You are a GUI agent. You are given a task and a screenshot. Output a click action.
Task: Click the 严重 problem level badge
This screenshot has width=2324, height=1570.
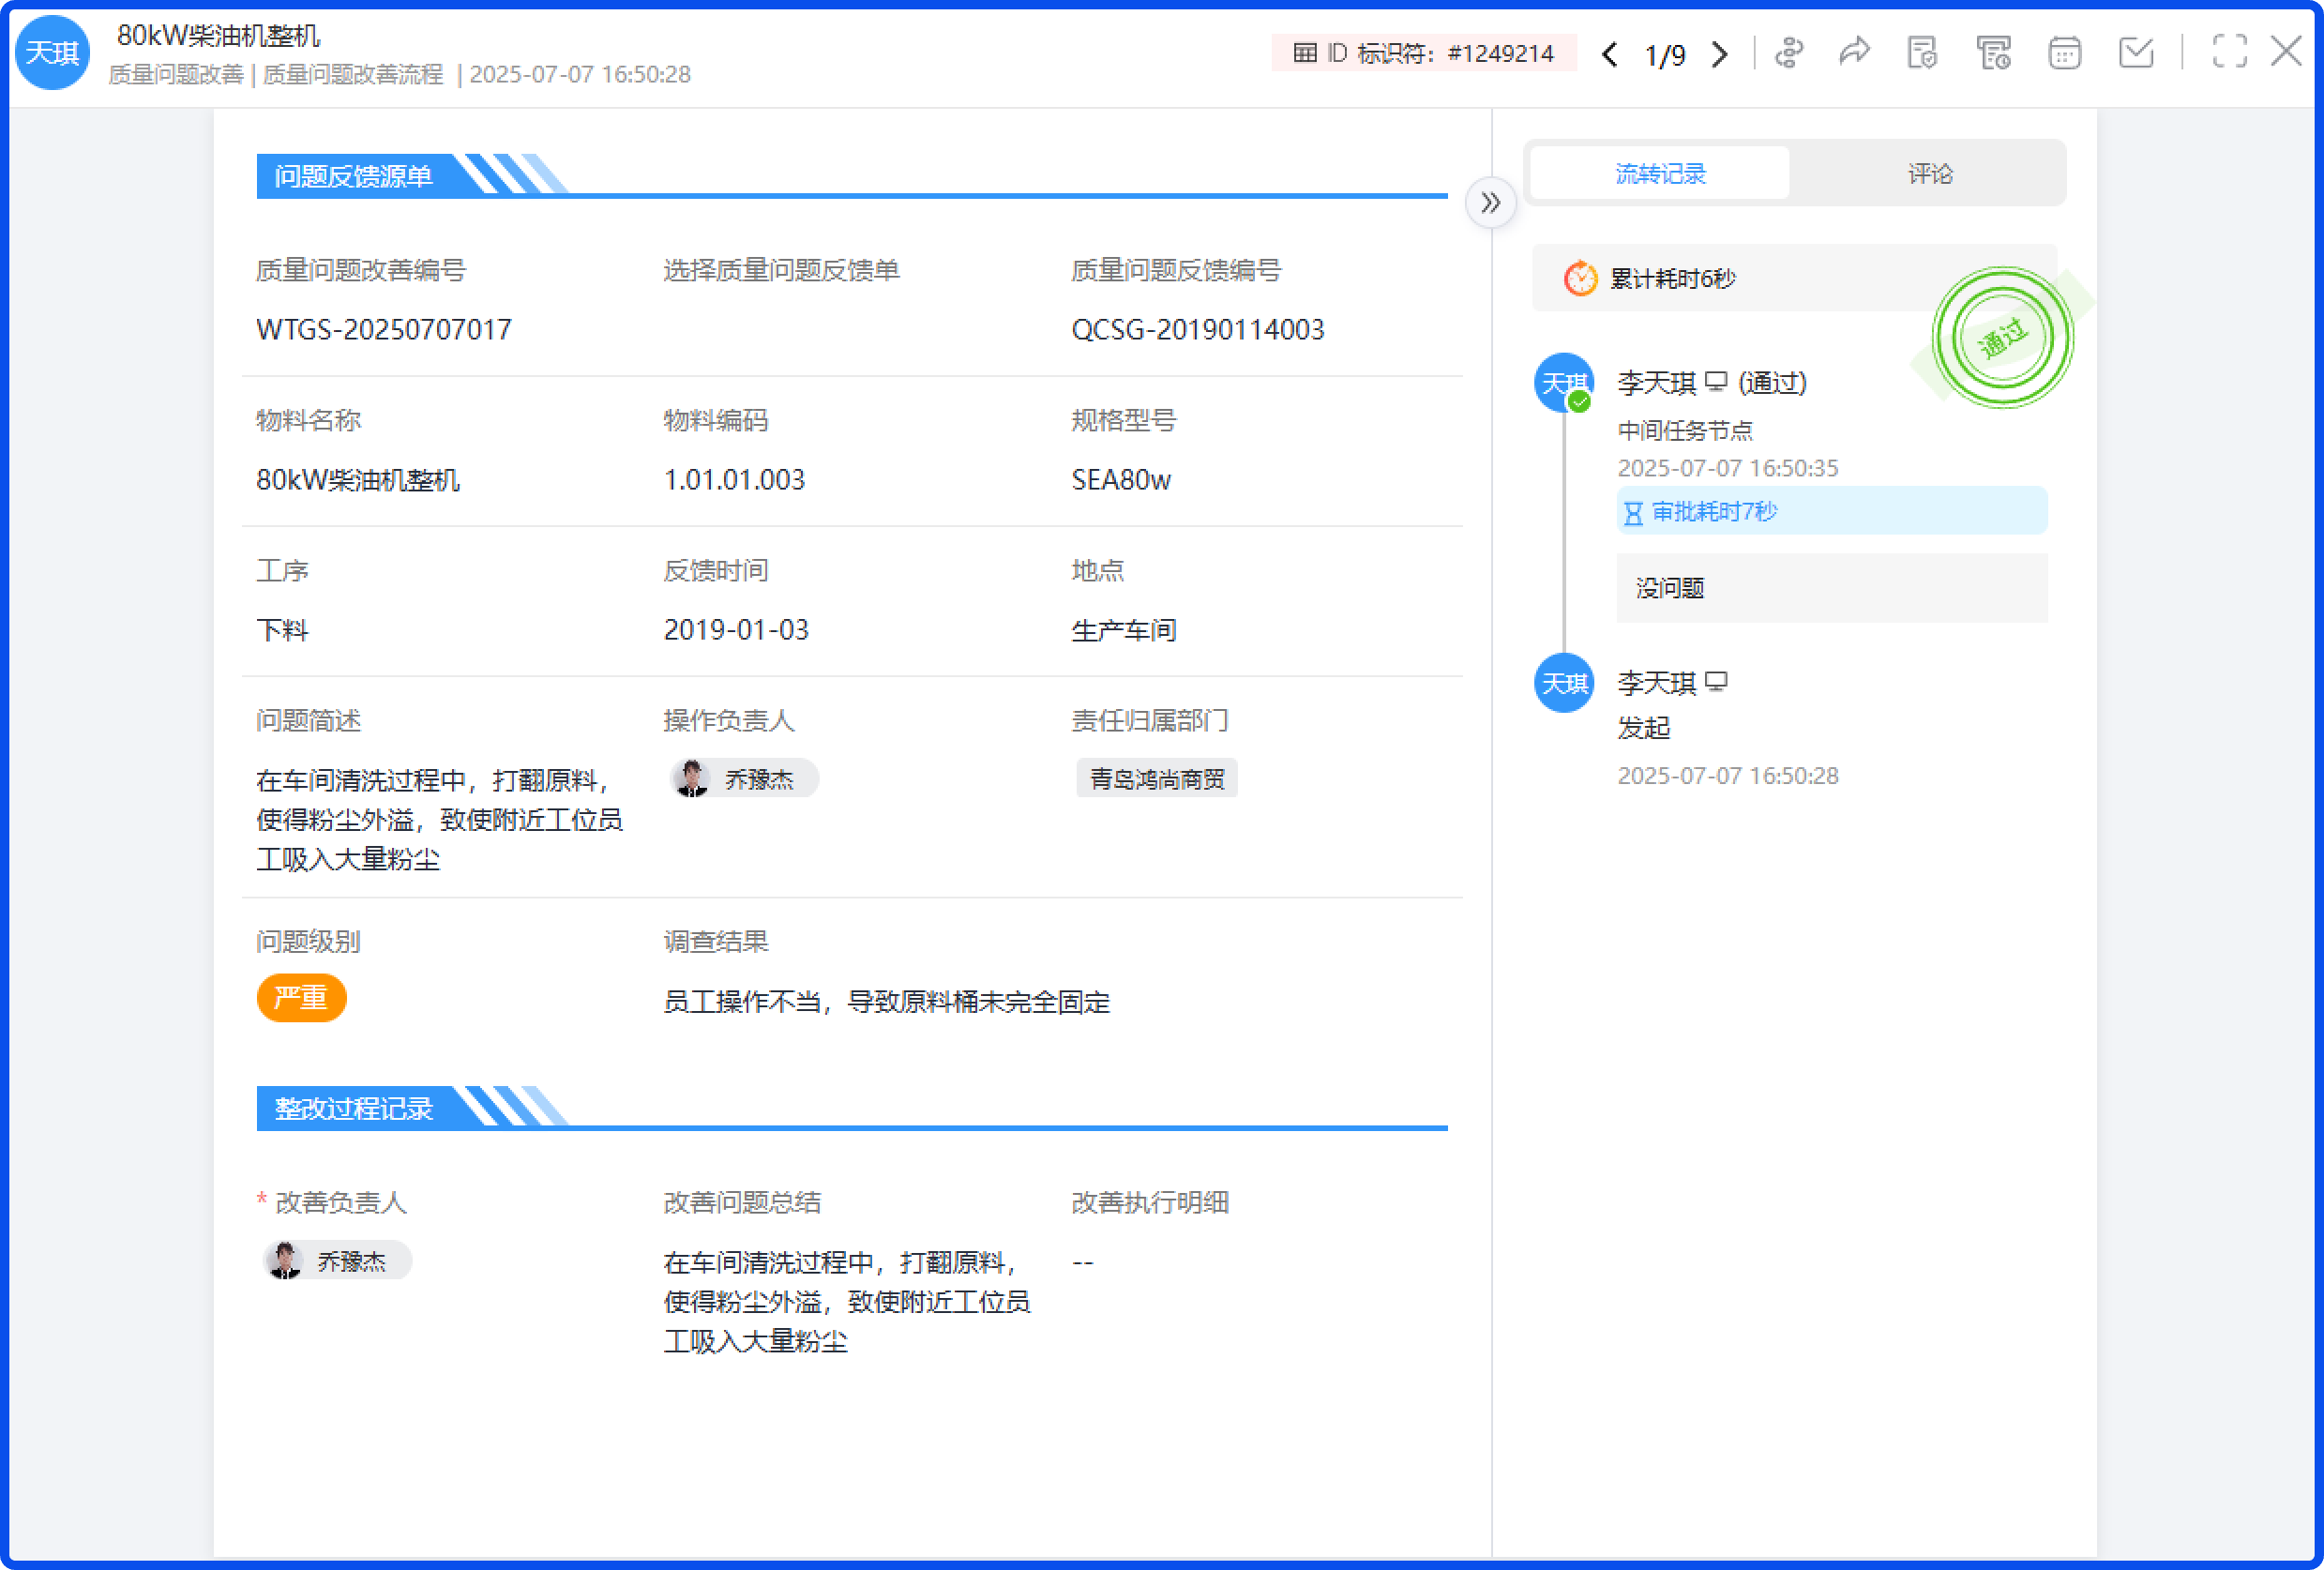pos(301,997)
